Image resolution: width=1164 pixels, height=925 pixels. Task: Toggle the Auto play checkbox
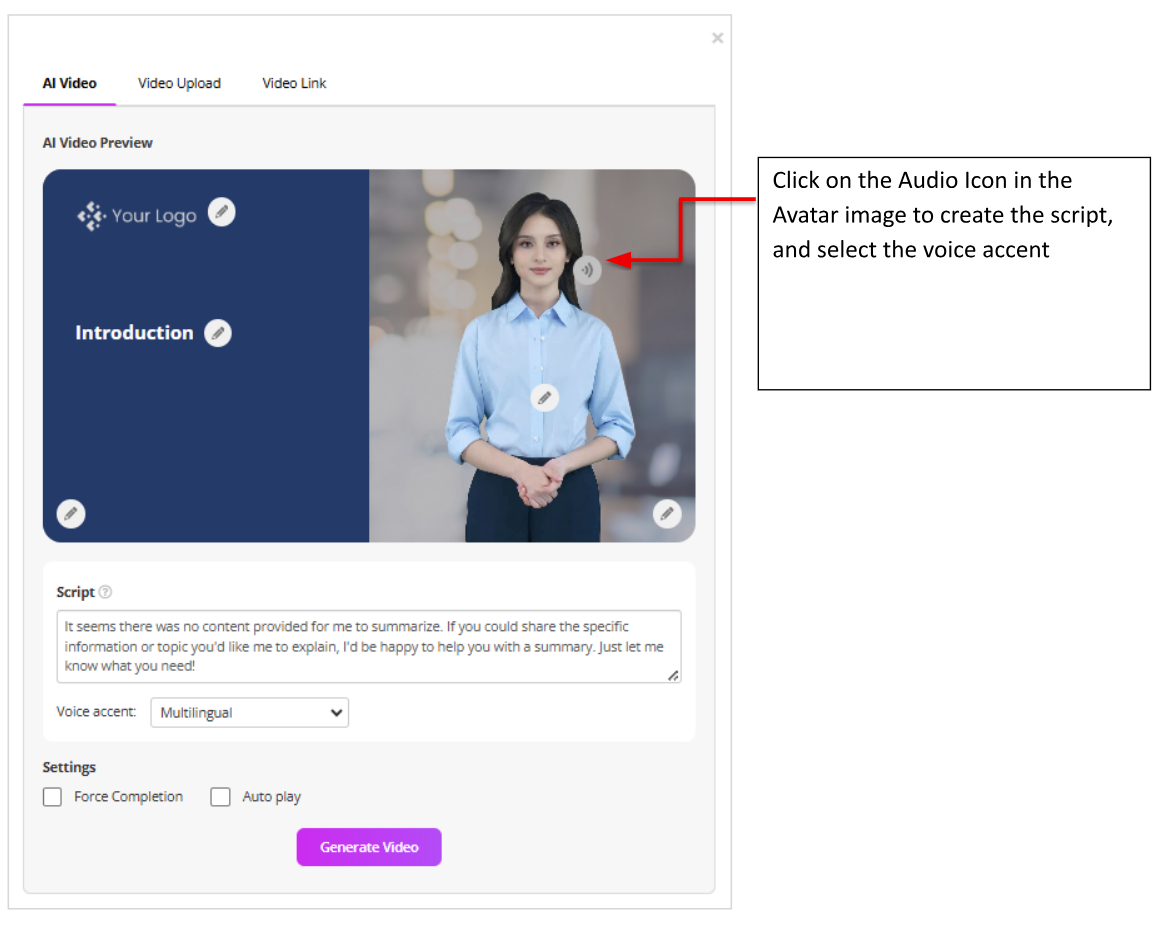pos(220,797)
